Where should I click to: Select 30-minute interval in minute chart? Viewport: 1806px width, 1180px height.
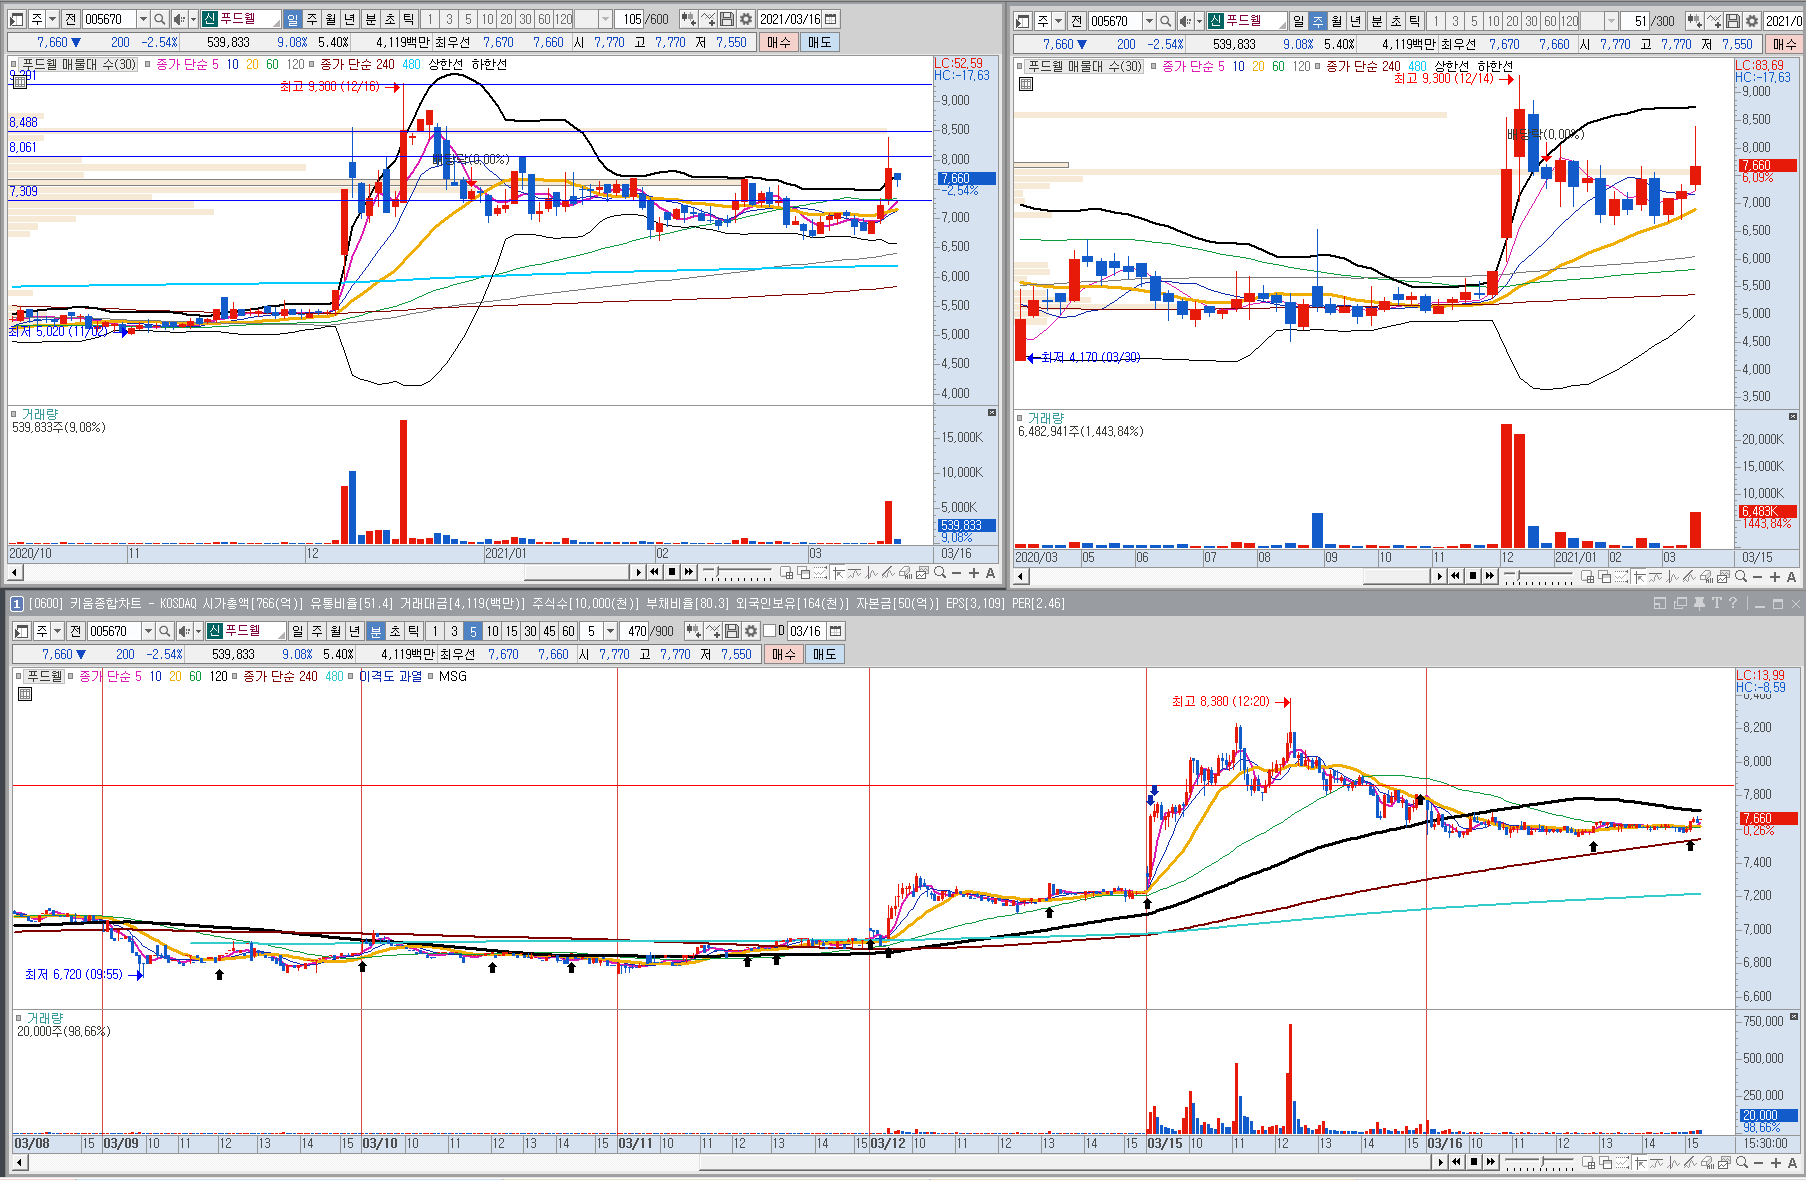point(530,631)
